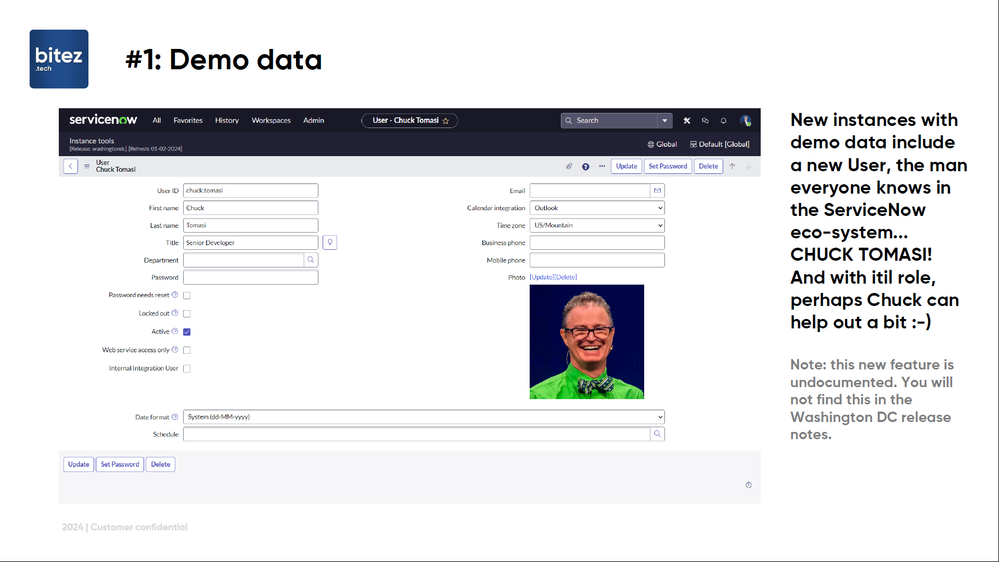Viewport: 999px width, 562px height.
Task: Click the photo Update link
Action: coord(542,277)
